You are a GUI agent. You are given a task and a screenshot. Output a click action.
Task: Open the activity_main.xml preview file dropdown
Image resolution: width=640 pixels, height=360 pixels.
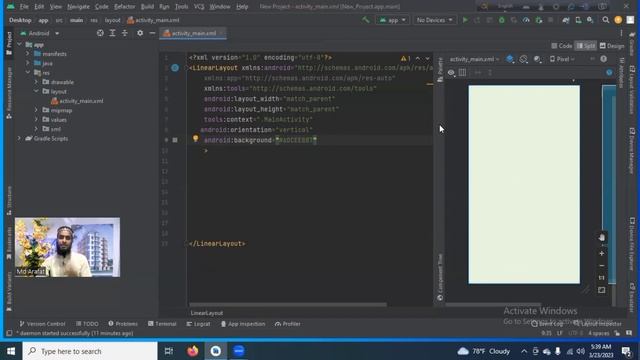(474, 59)
